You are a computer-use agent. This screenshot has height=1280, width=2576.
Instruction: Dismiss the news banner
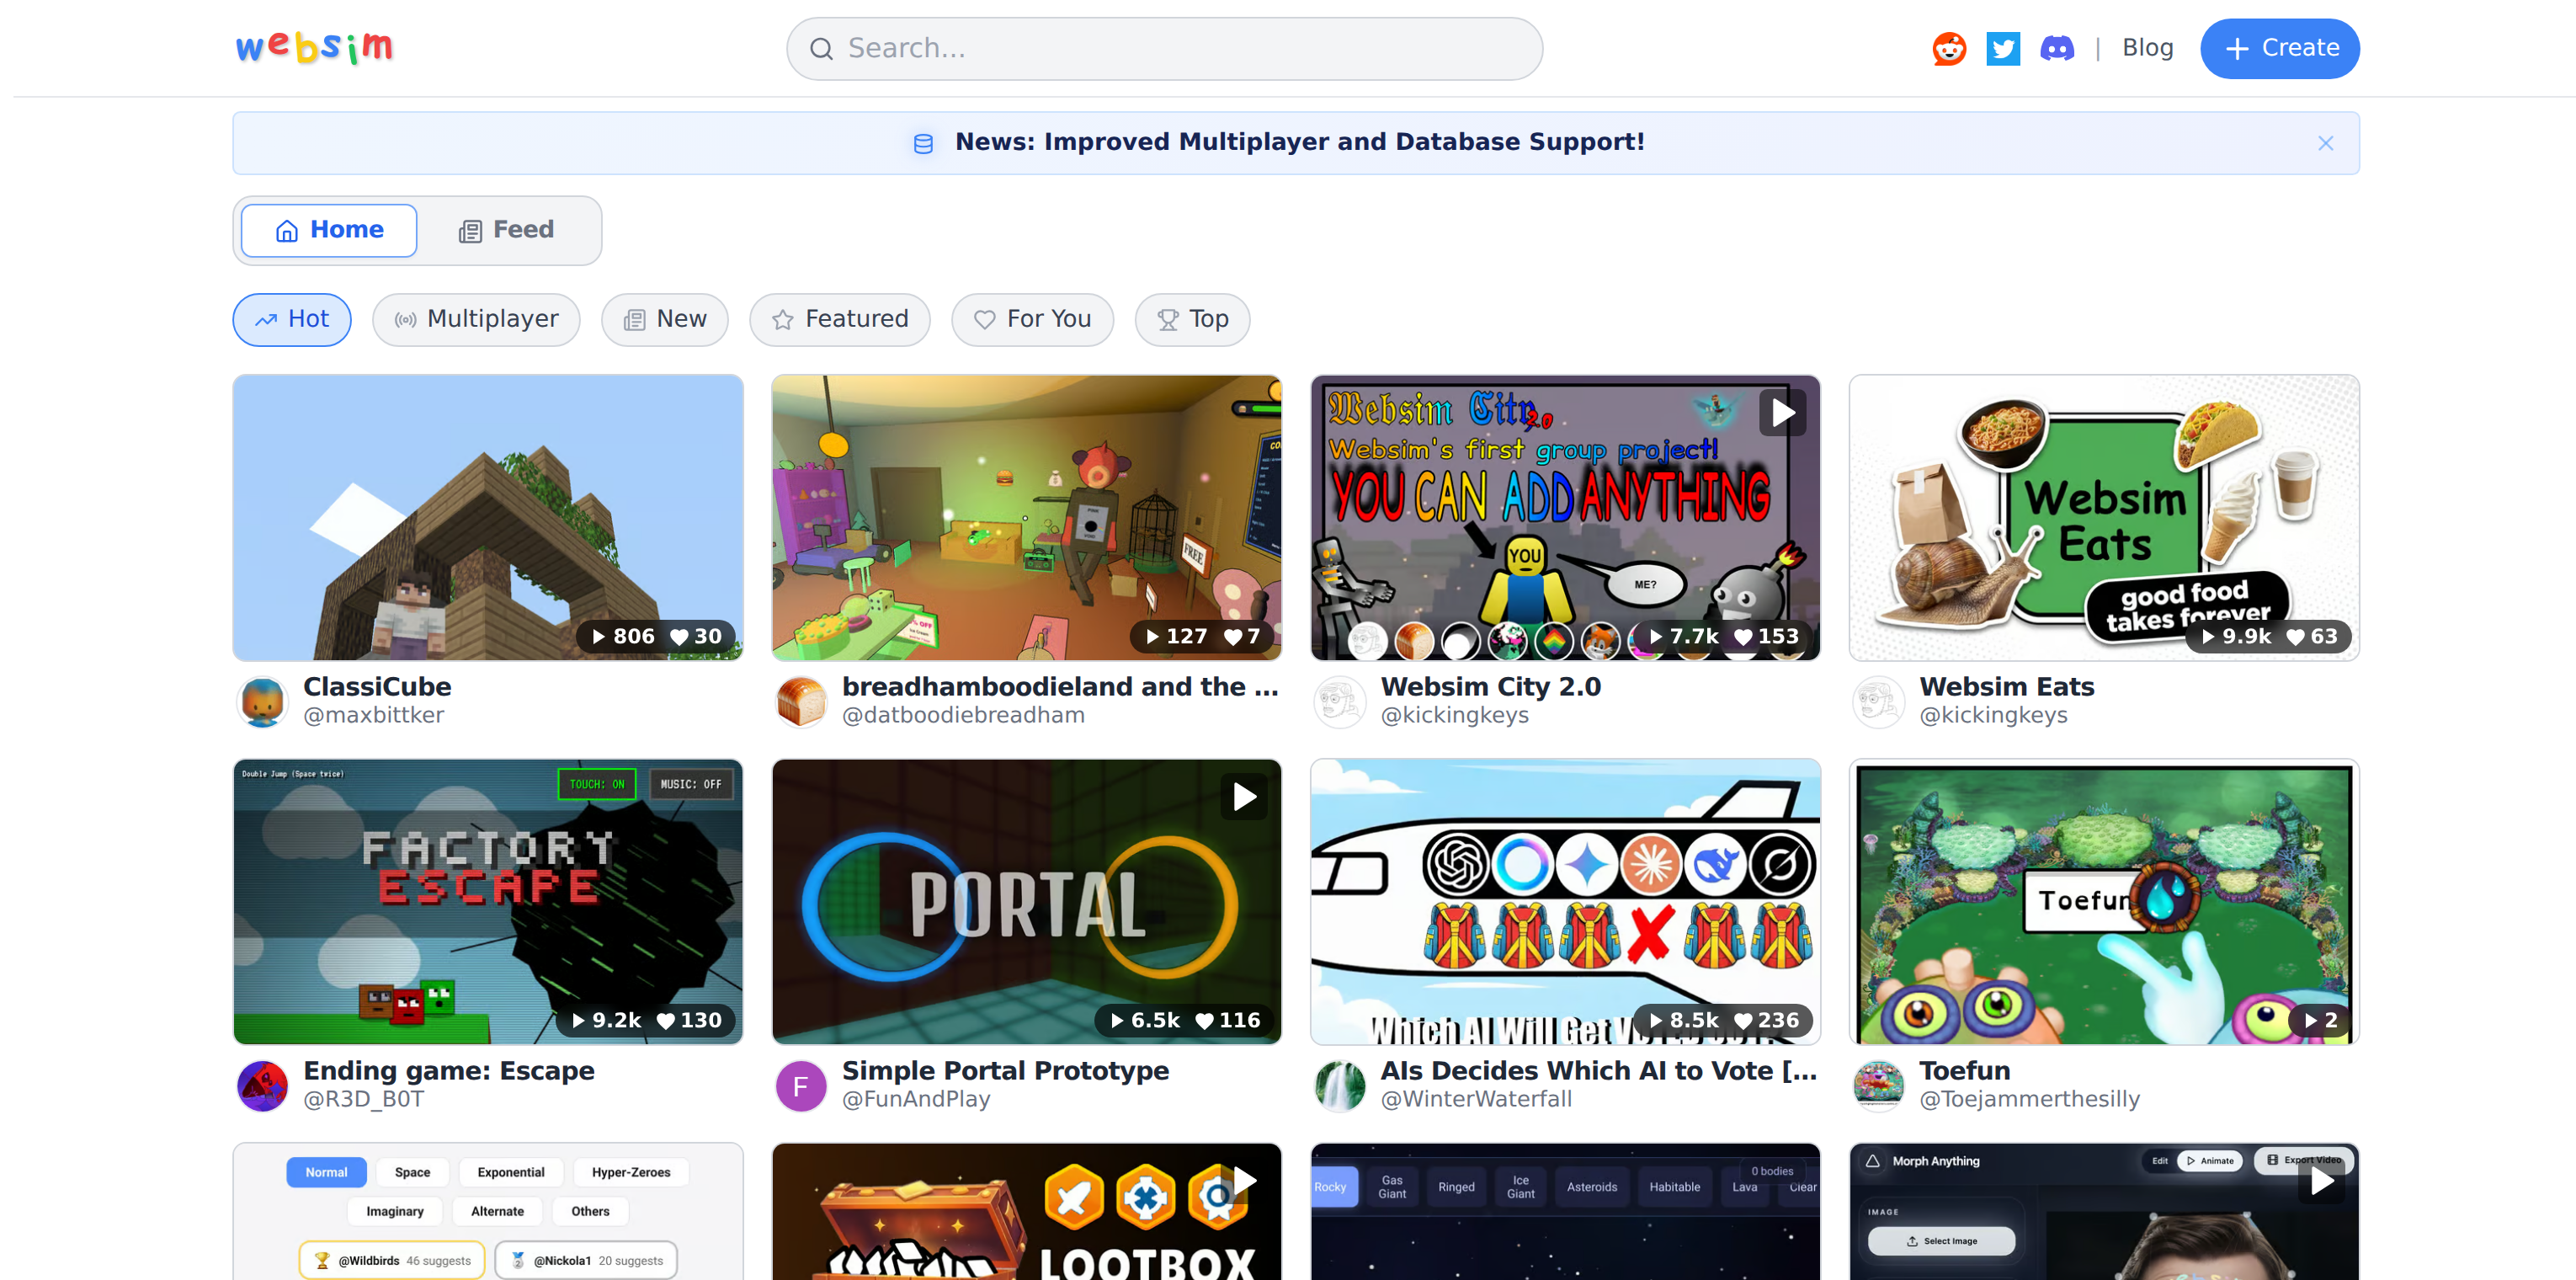click(x=2325, y=143)
